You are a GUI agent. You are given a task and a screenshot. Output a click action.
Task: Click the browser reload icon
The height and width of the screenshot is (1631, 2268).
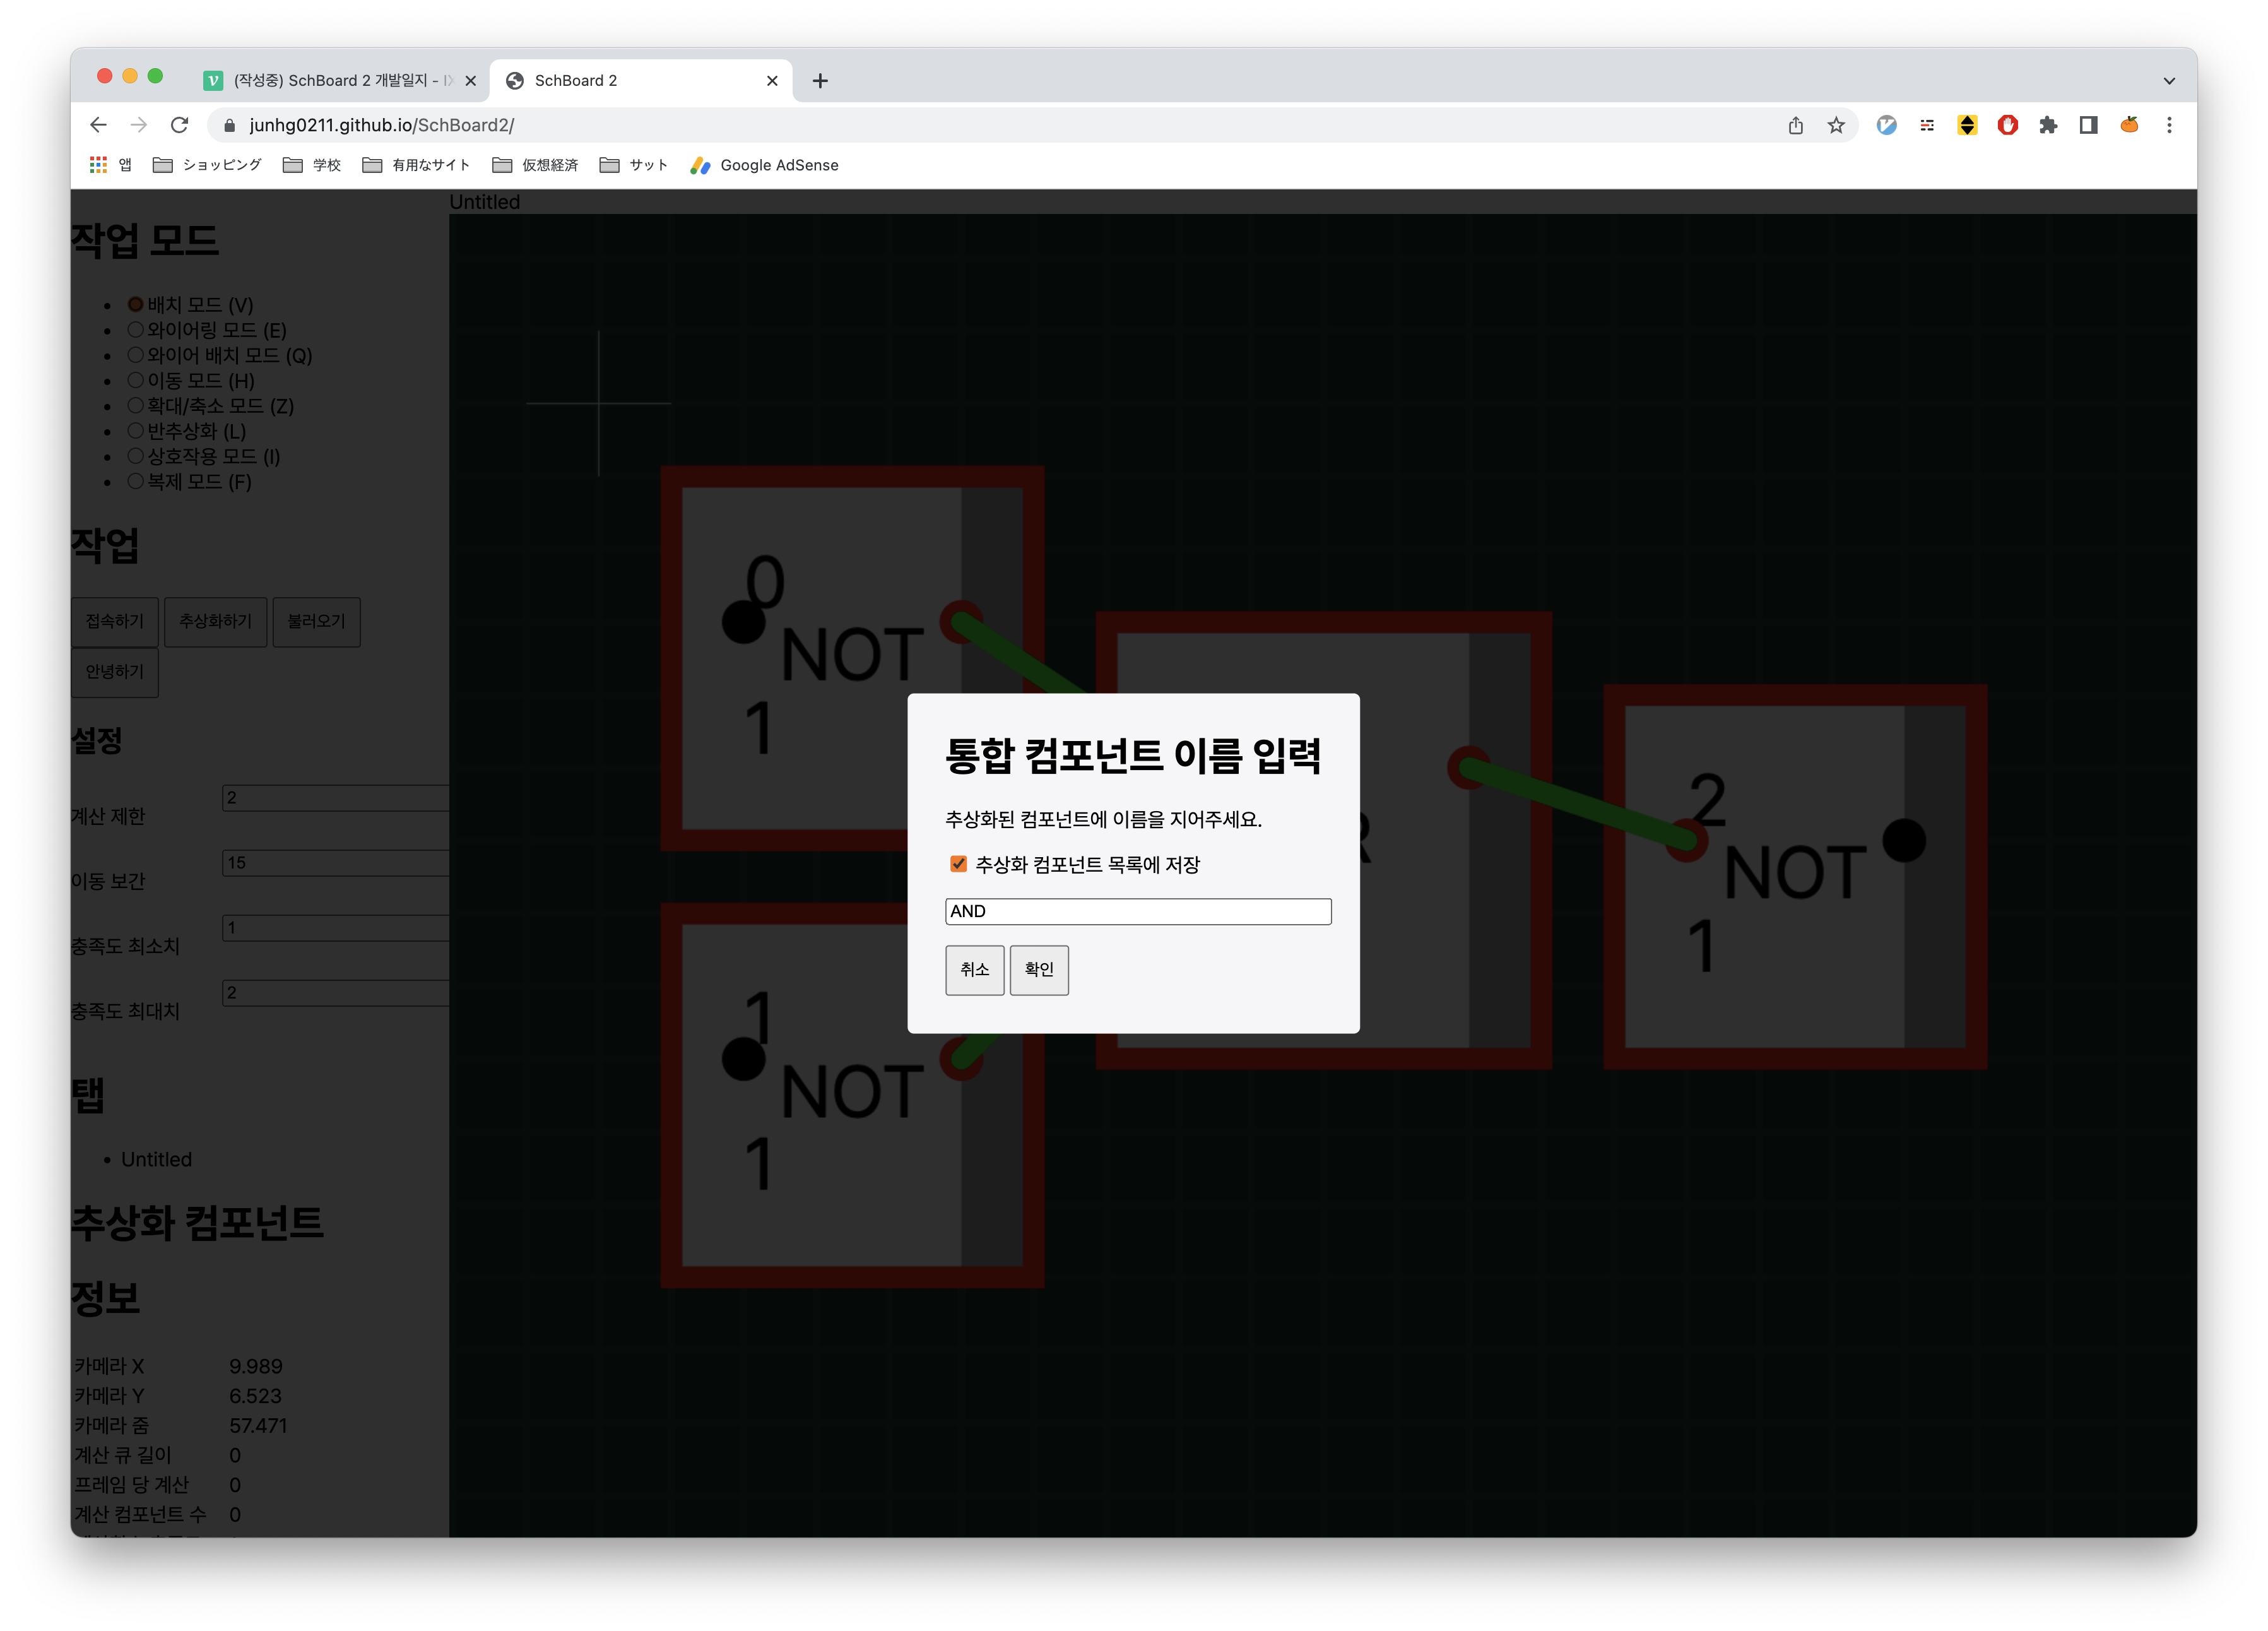(x=179, y=125)
